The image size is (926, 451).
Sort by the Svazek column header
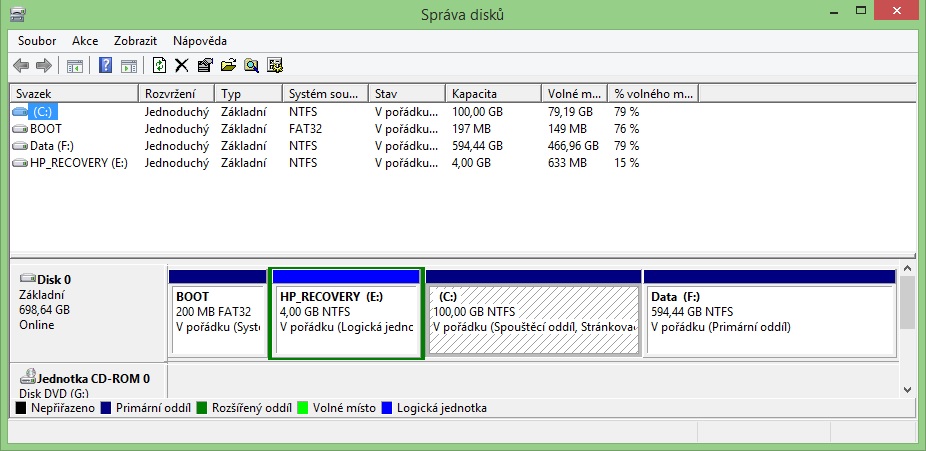74,94
